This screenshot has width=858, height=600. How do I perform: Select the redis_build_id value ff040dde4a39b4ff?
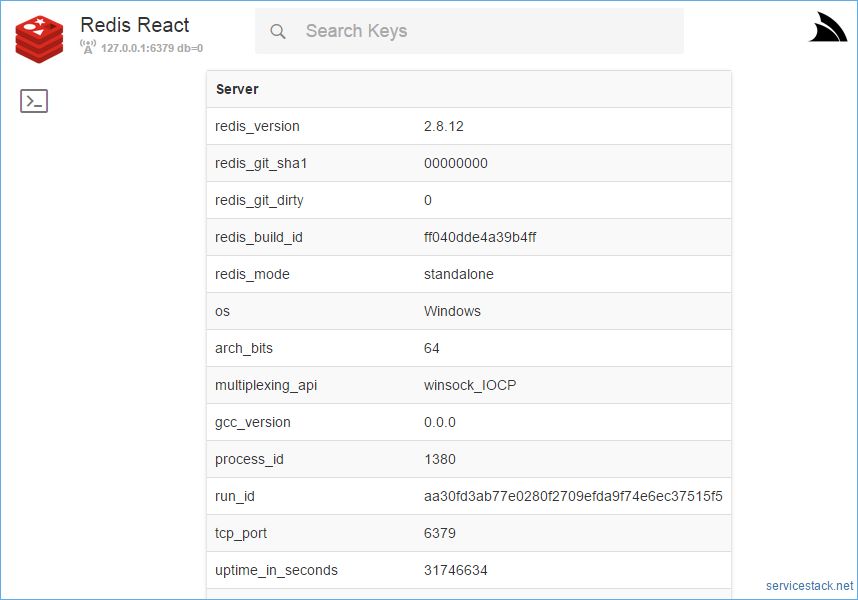(482, 237)
